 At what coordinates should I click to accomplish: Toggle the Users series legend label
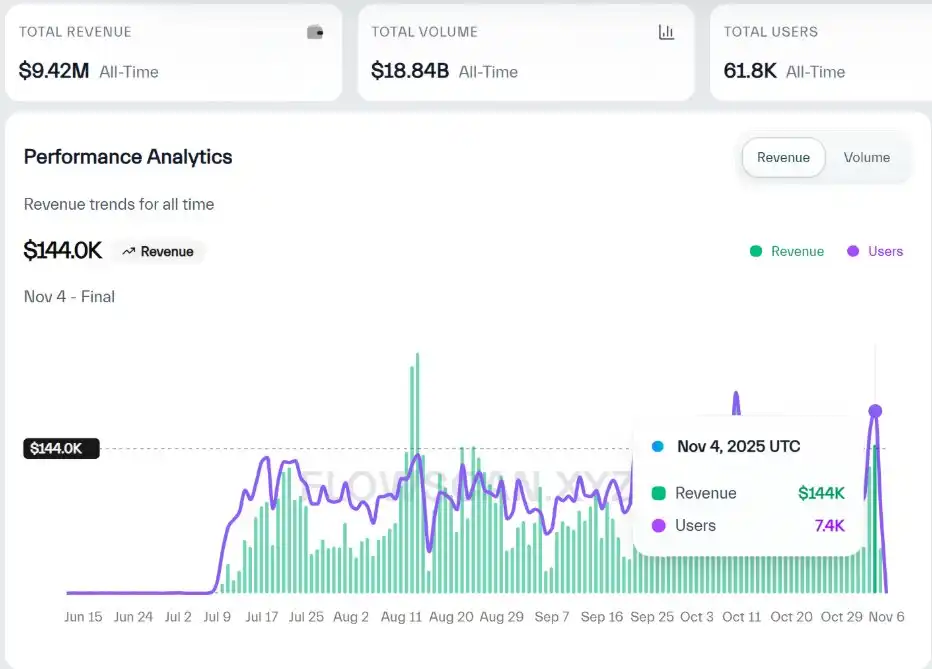click(885, 251)
